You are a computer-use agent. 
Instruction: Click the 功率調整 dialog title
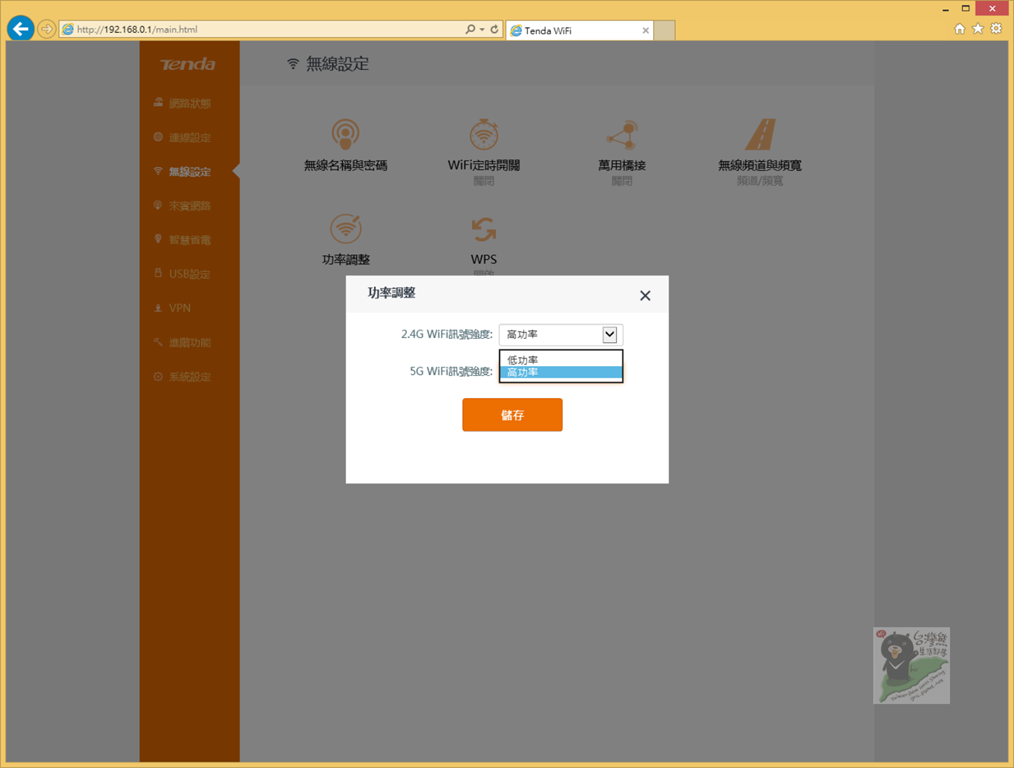click(391, 293)
